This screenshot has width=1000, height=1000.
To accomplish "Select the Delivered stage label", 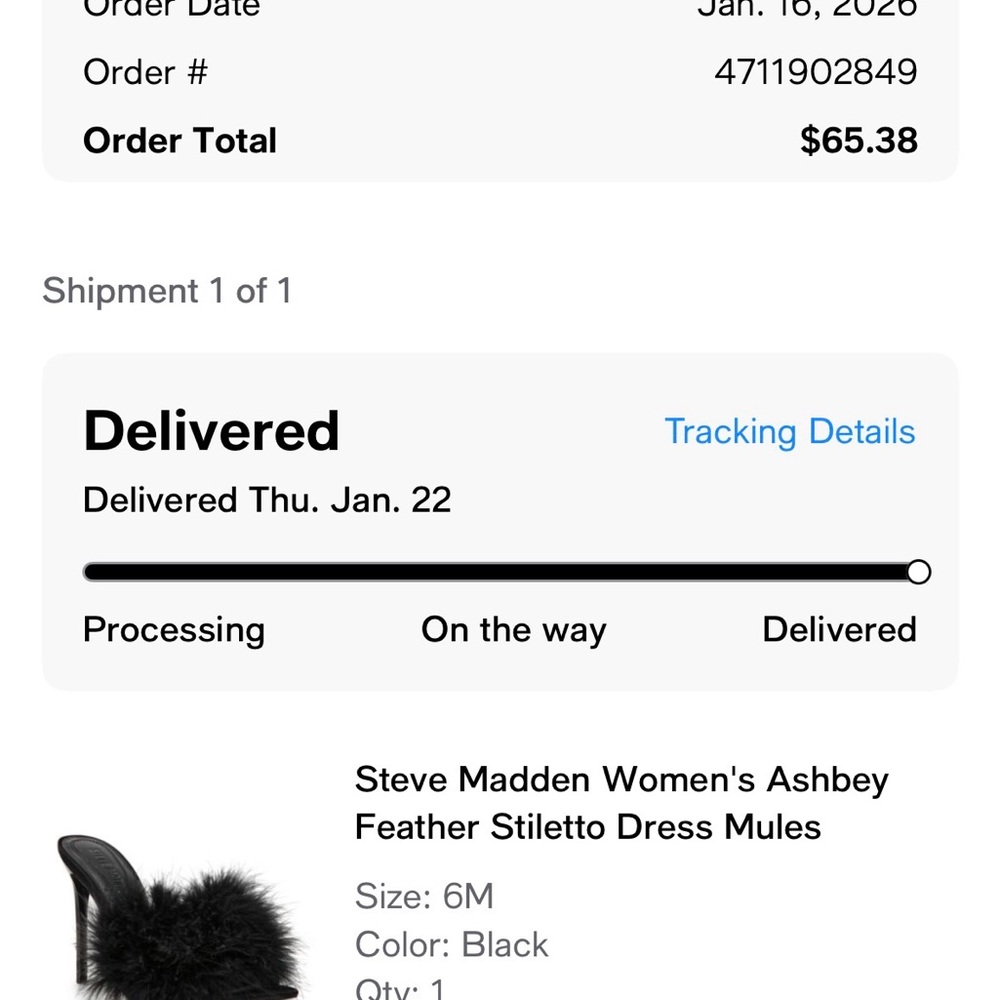I will (x=840, y=630).
